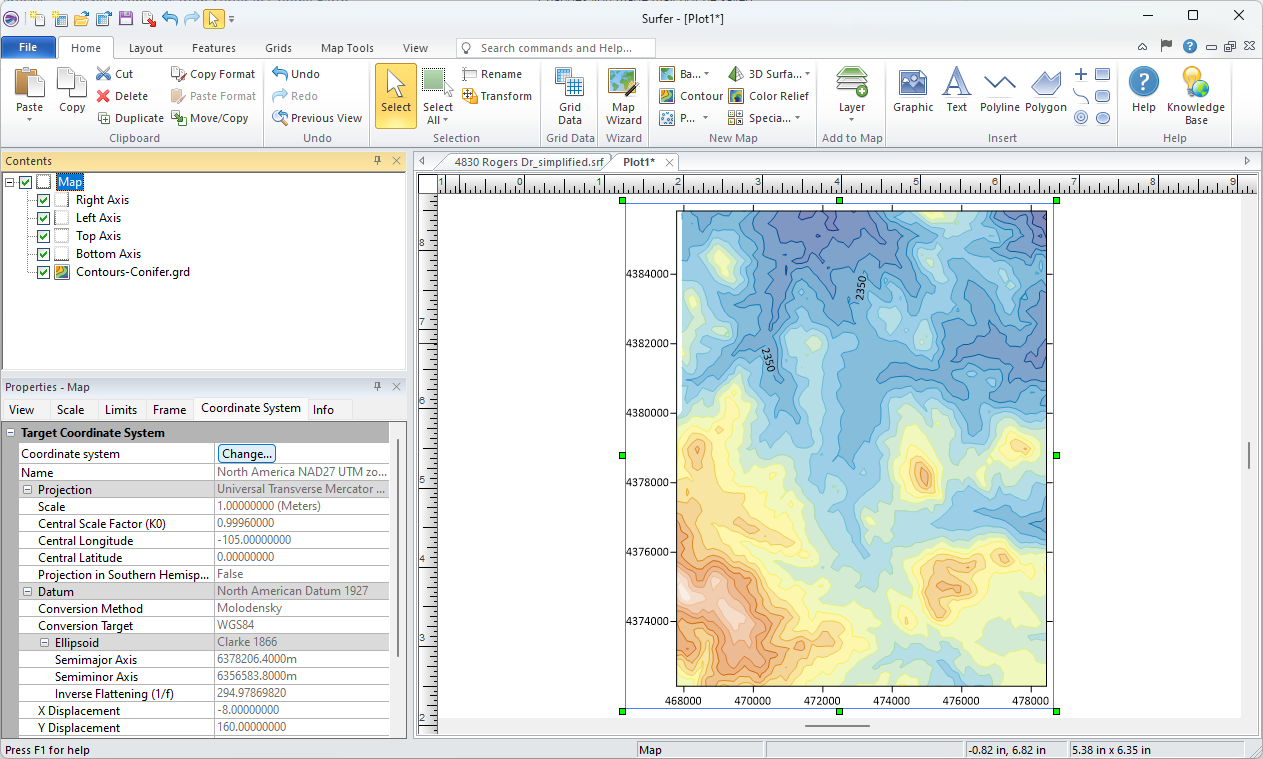The image size is (1263, 759).
Task: Hide the Contours-Conifer.grd layer
Action: click(44, 272)
